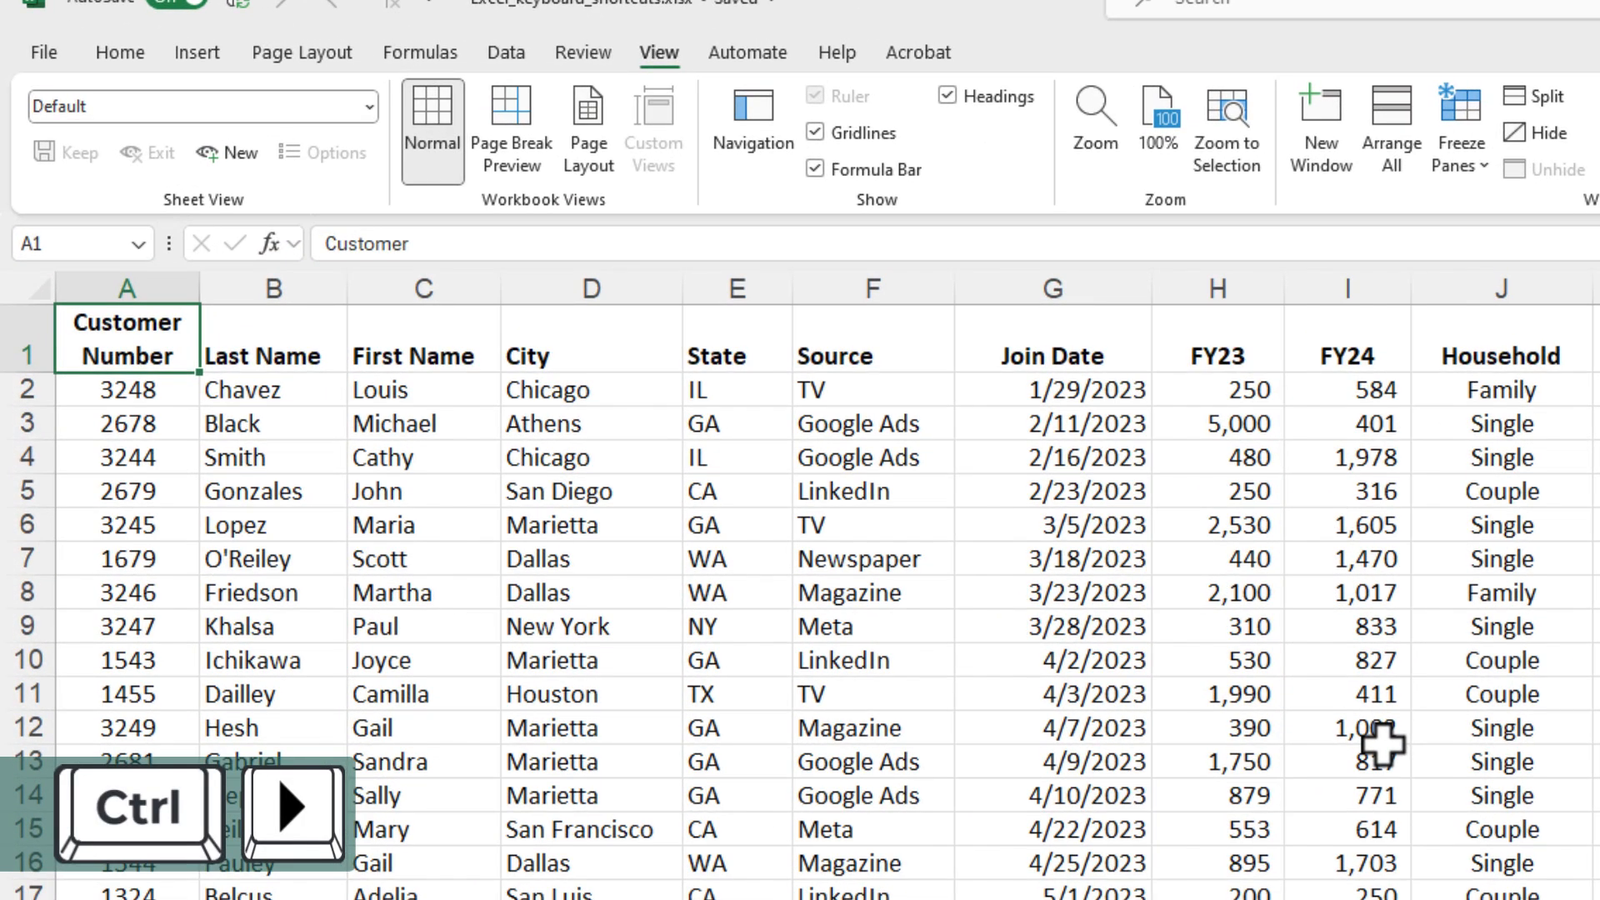The height and width of the screenshot is (900, 1600).
Task: Open a New Window
Action: (x=1320, y=128)
